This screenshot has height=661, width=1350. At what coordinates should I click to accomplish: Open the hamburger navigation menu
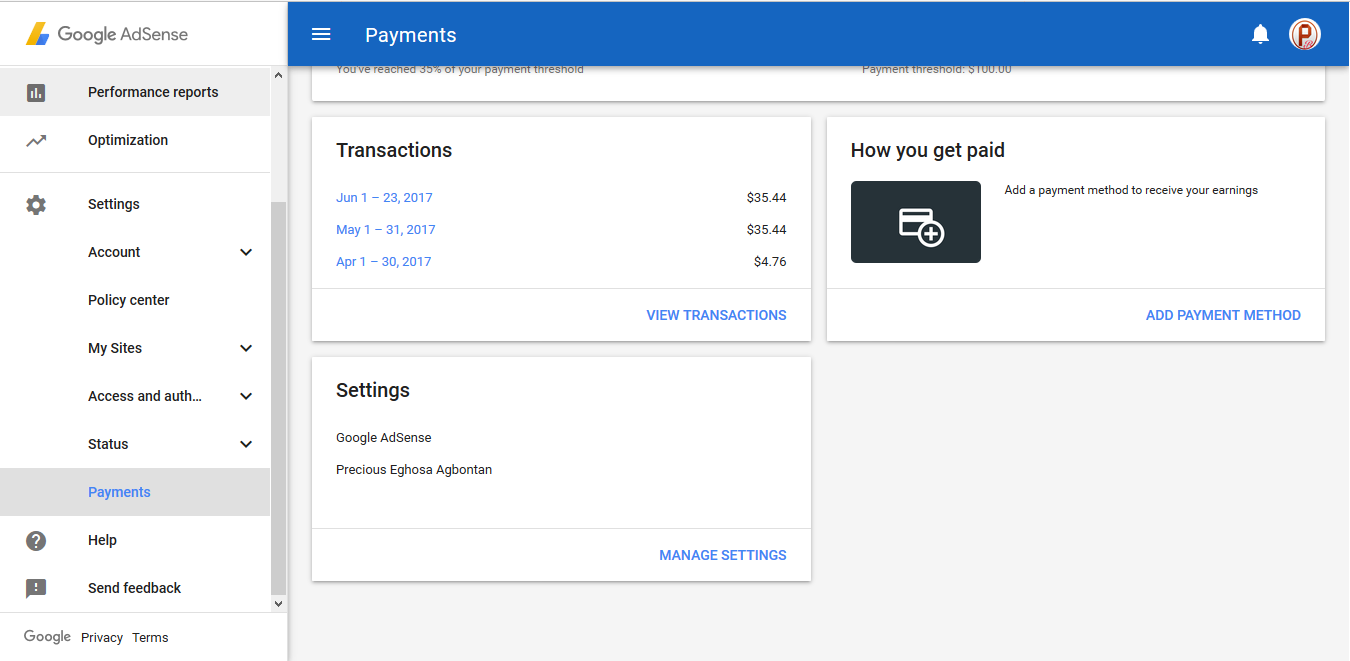point(321,35)
